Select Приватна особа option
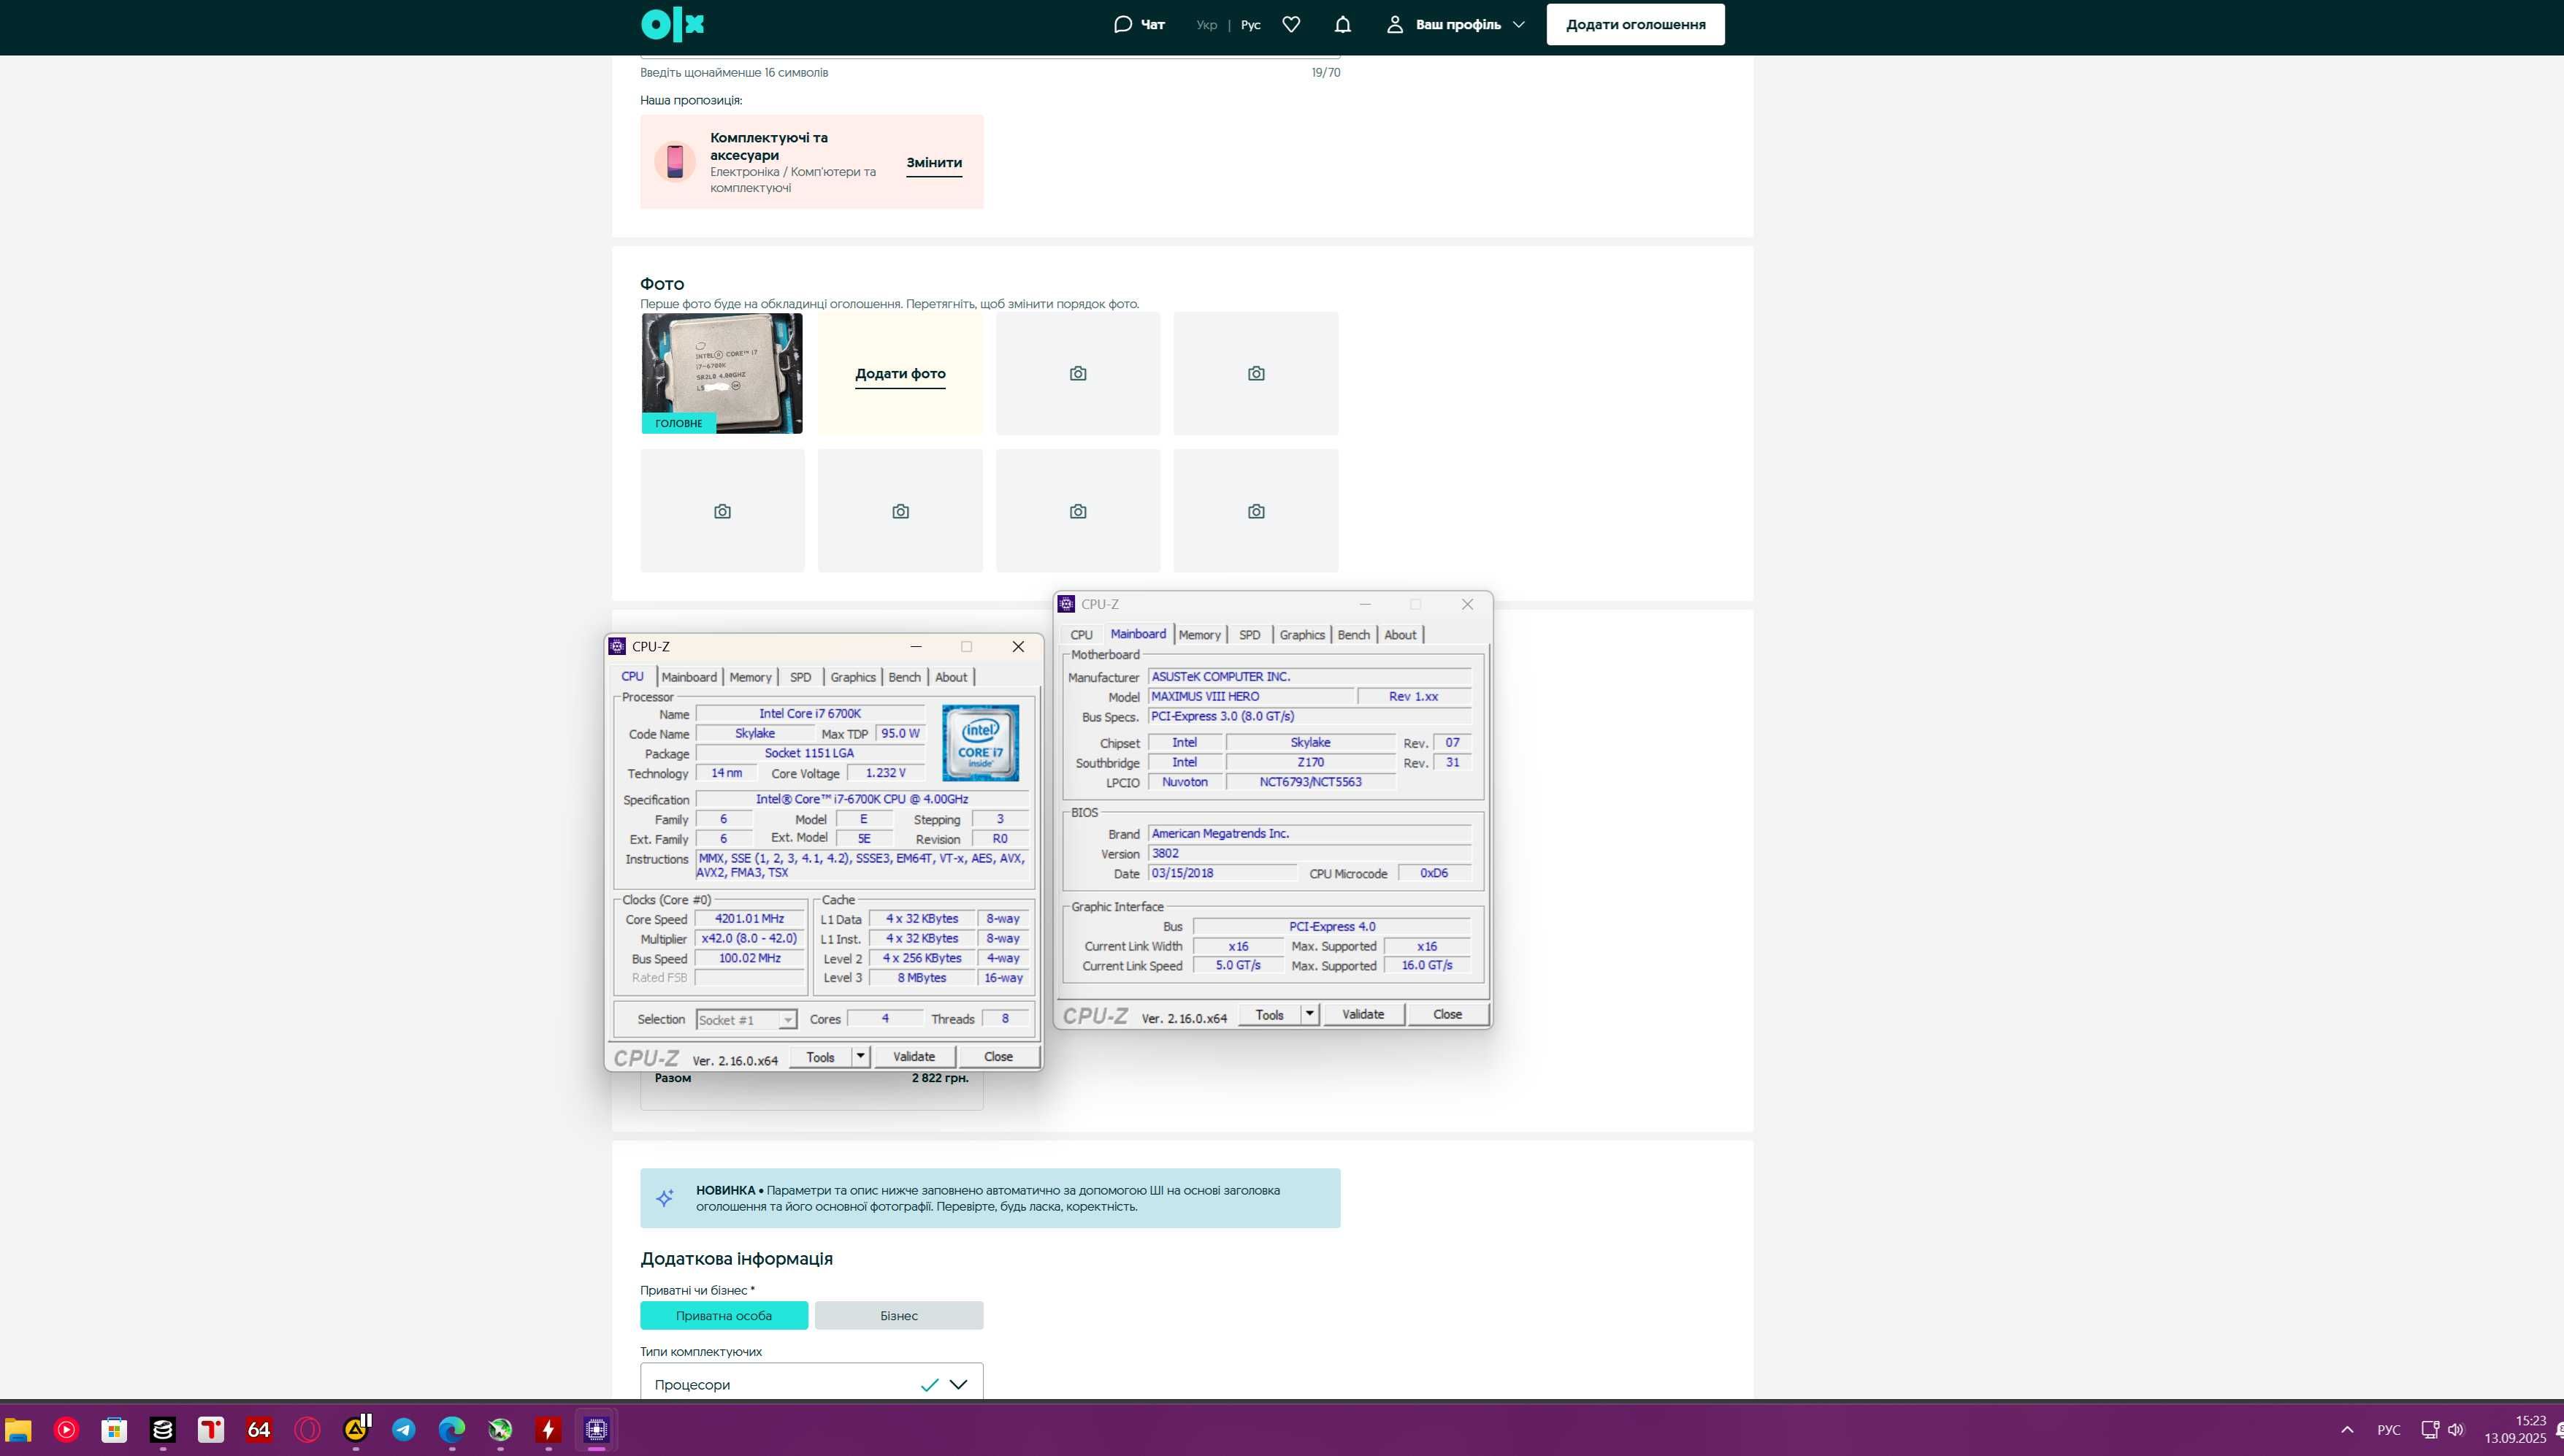Screen dimensions: 2564x1456 coord(724,1315)
